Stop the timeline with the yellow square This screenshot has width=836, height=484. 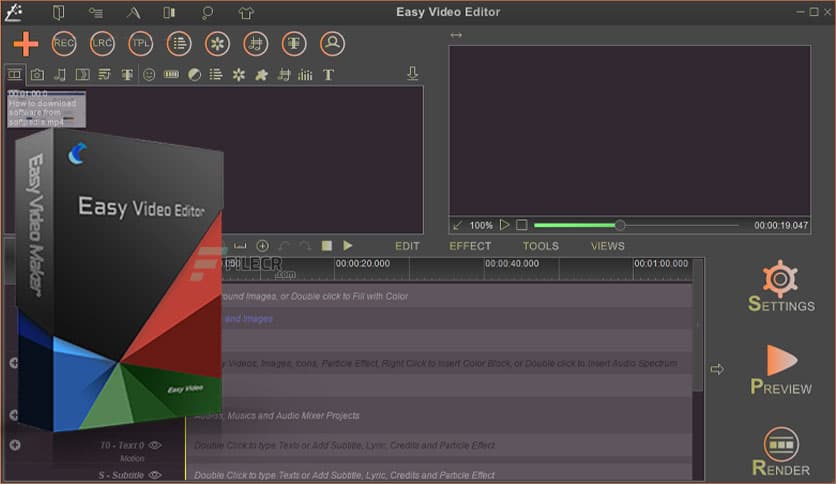click(x=327, y=245)
